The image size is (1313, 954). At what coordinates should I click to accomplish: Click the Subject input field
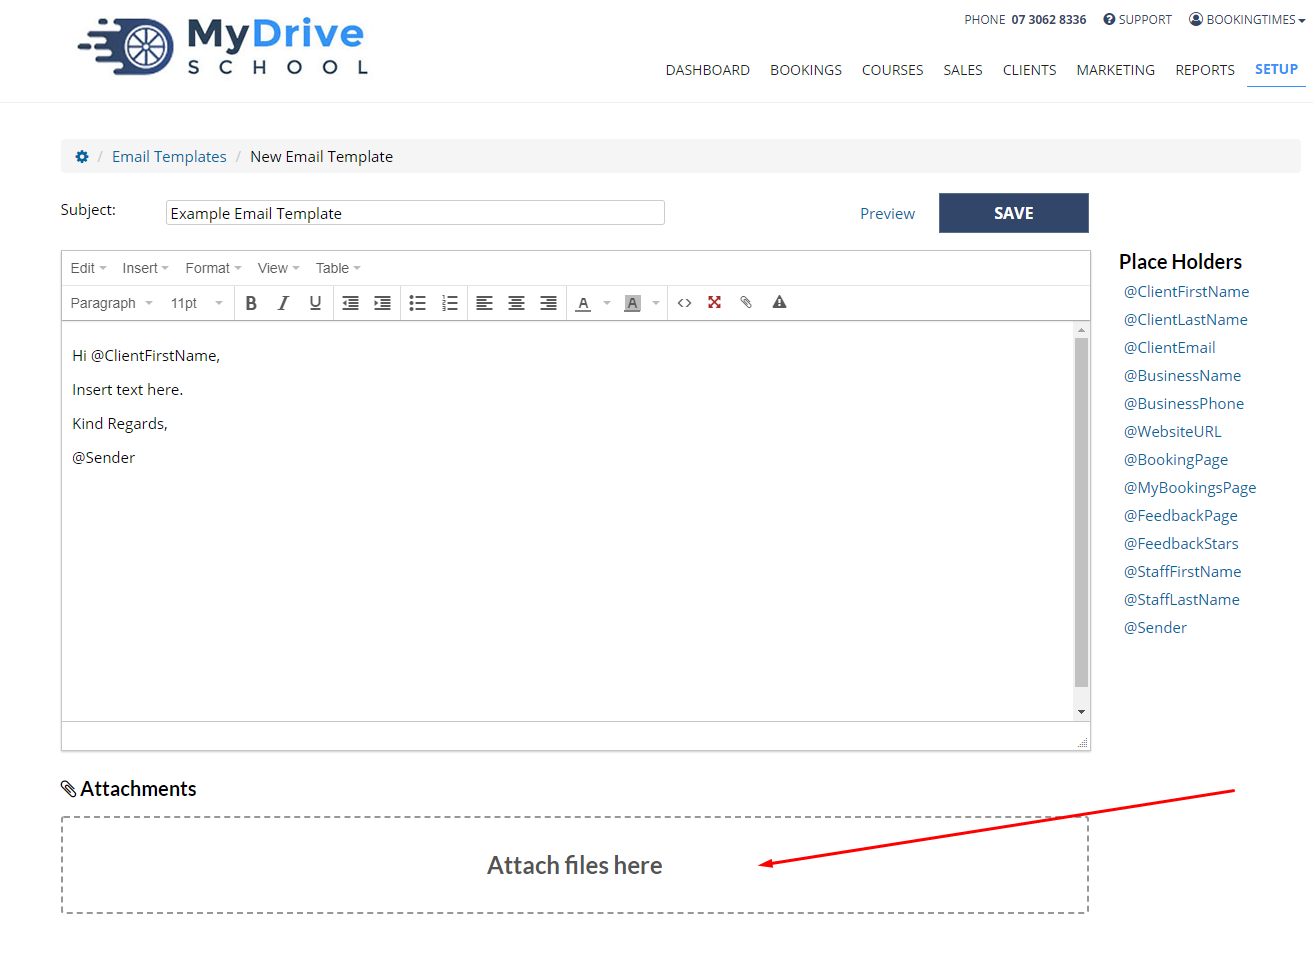[x=415, y=213]
